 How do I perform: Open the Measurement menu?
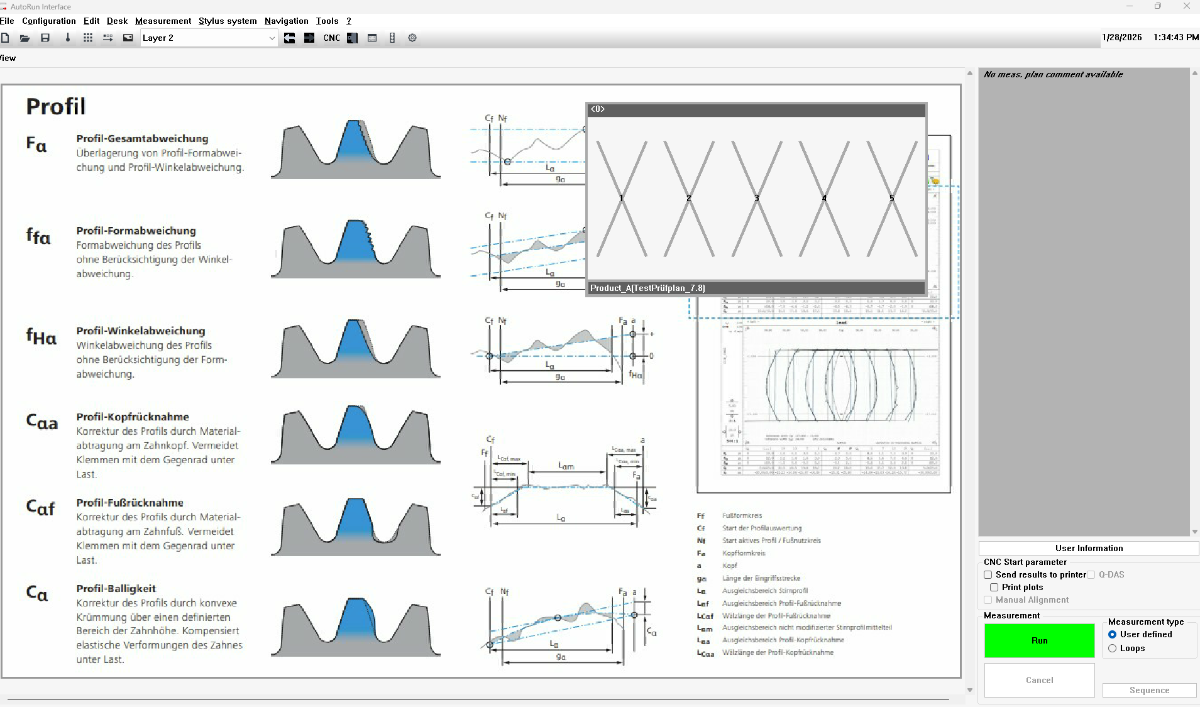pyautogui.click(x=163, y=21)
